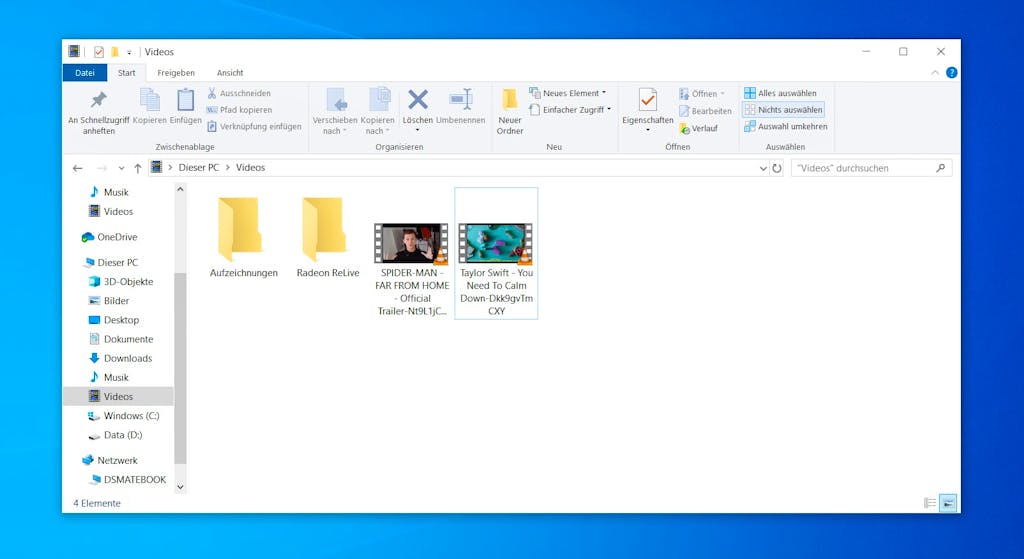
Task: Go up one folder level
Action: tap(138, 168)
